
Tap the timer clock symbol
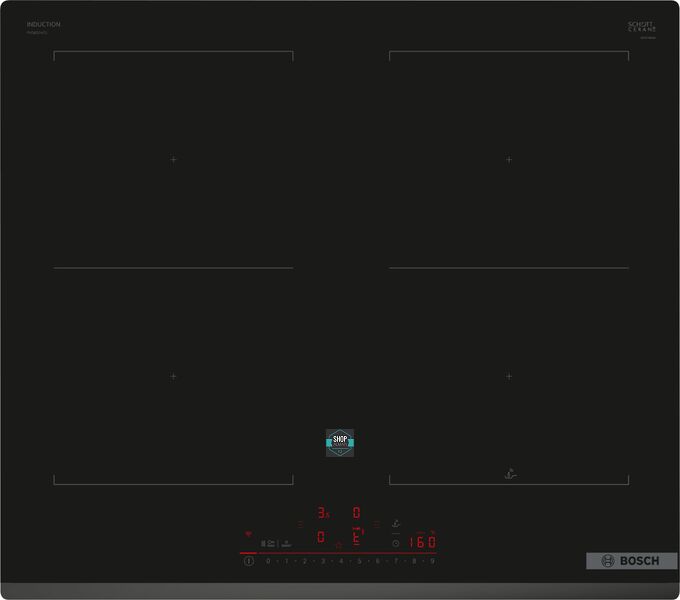point(396,543)
